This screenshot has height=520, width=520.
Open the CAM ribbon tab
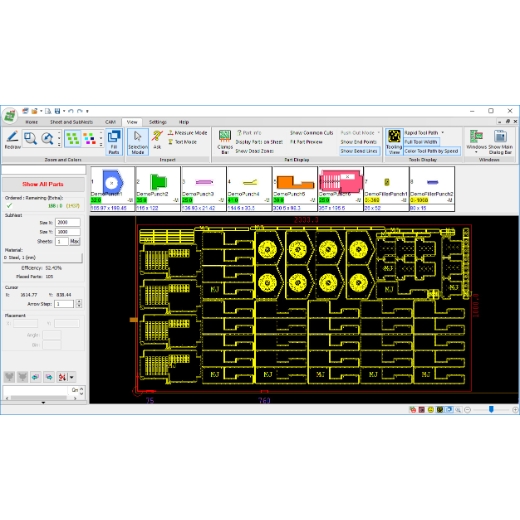point(110,122)
